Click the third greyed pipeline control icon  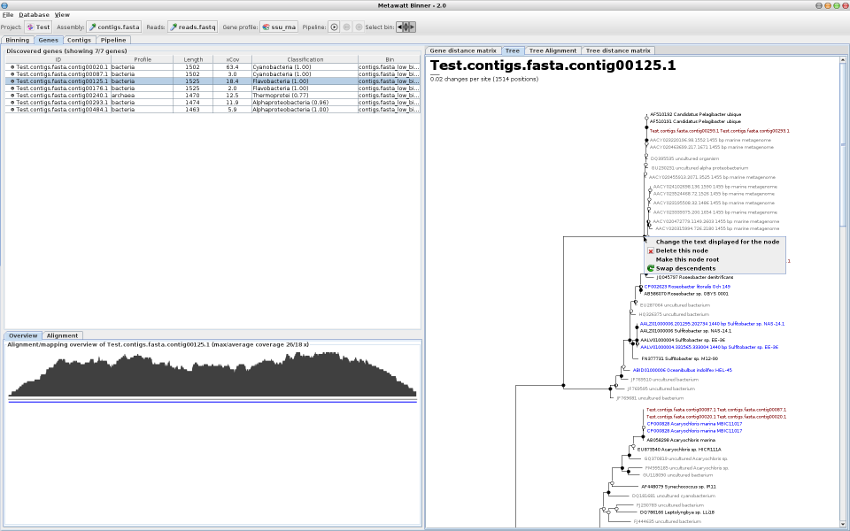(358, 27)
